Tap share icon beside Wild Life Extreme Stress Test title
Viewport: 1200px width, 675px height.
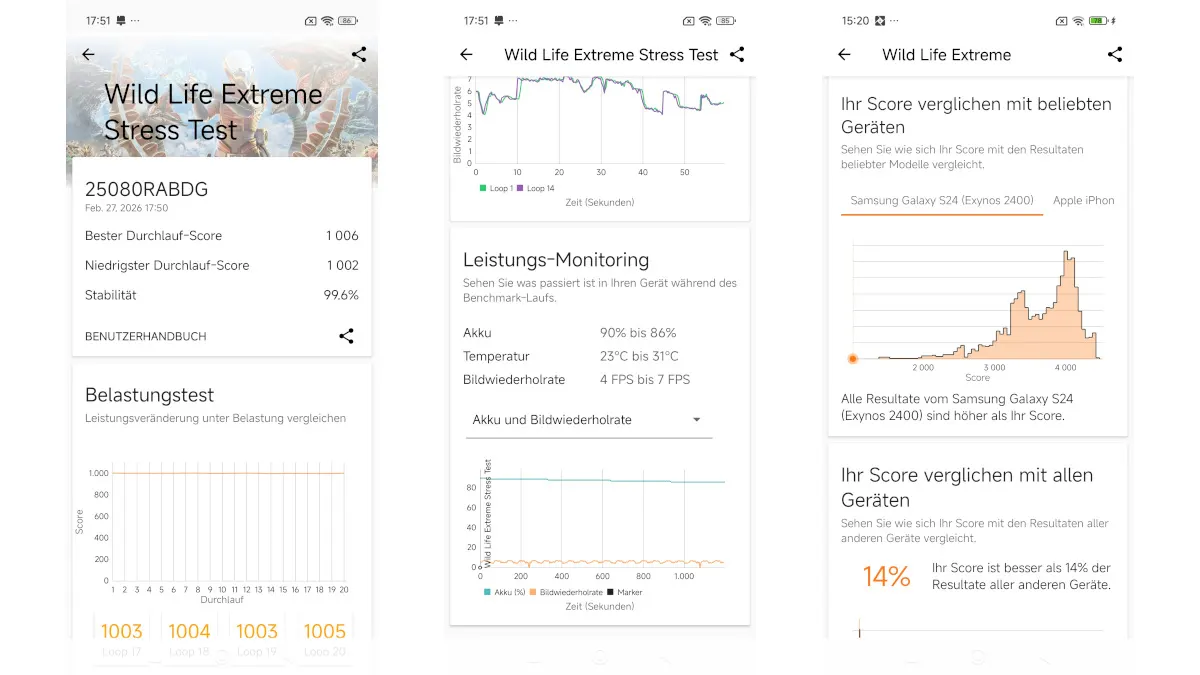[x=737, y=55]
